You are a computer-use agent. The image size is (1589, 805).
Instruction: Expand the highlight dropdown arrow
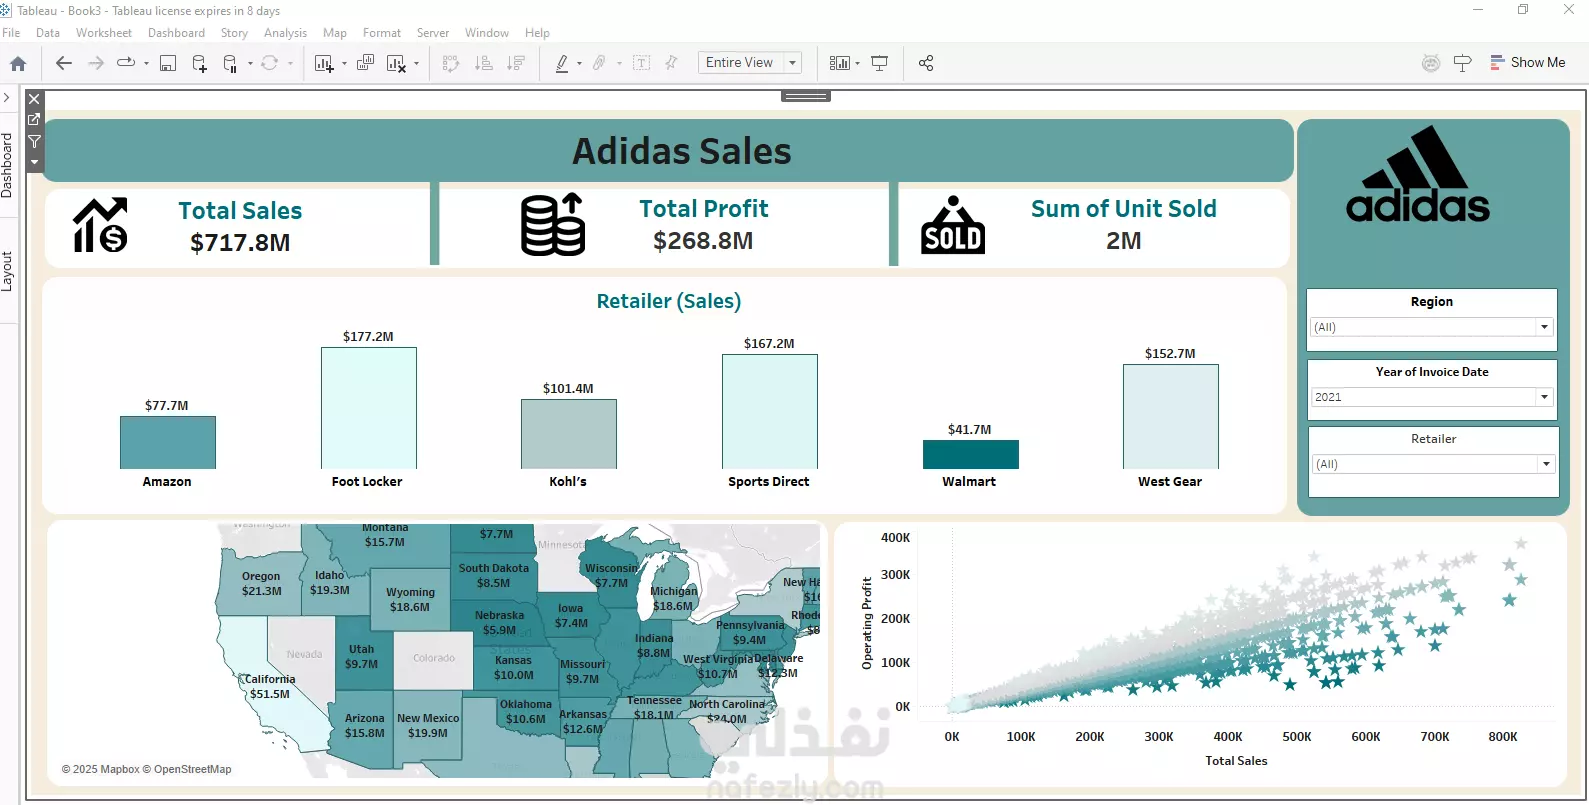pyautogui.click(x=579, y=63)
